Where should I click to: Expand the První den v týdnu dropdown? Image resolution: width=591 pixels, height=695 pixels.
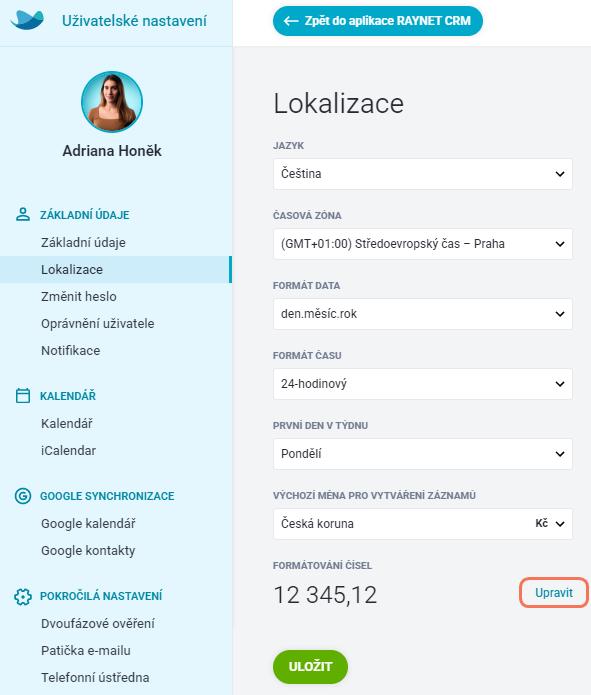point(423,454)
